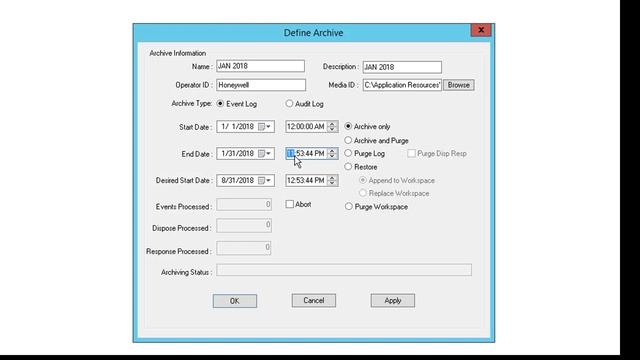
Task: Click the Browse button
Action: [459, 85]
